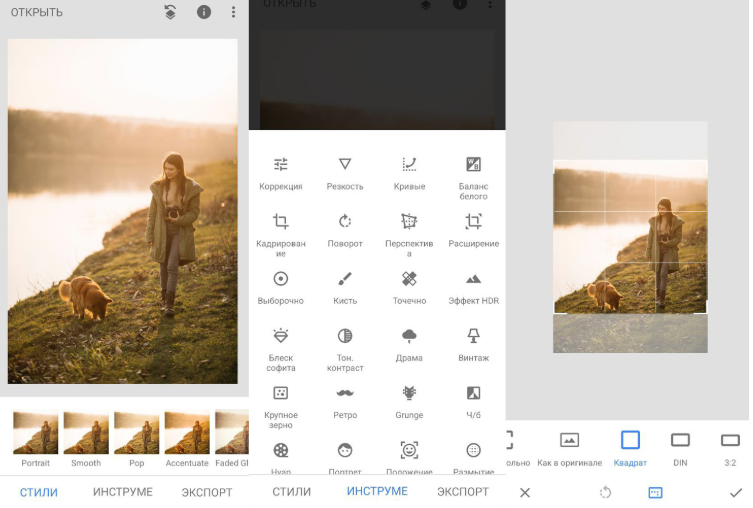753x508 pixels.
Task: Open the edit stack layers menu
Action: pyautogui.click(x=171, y=12)
